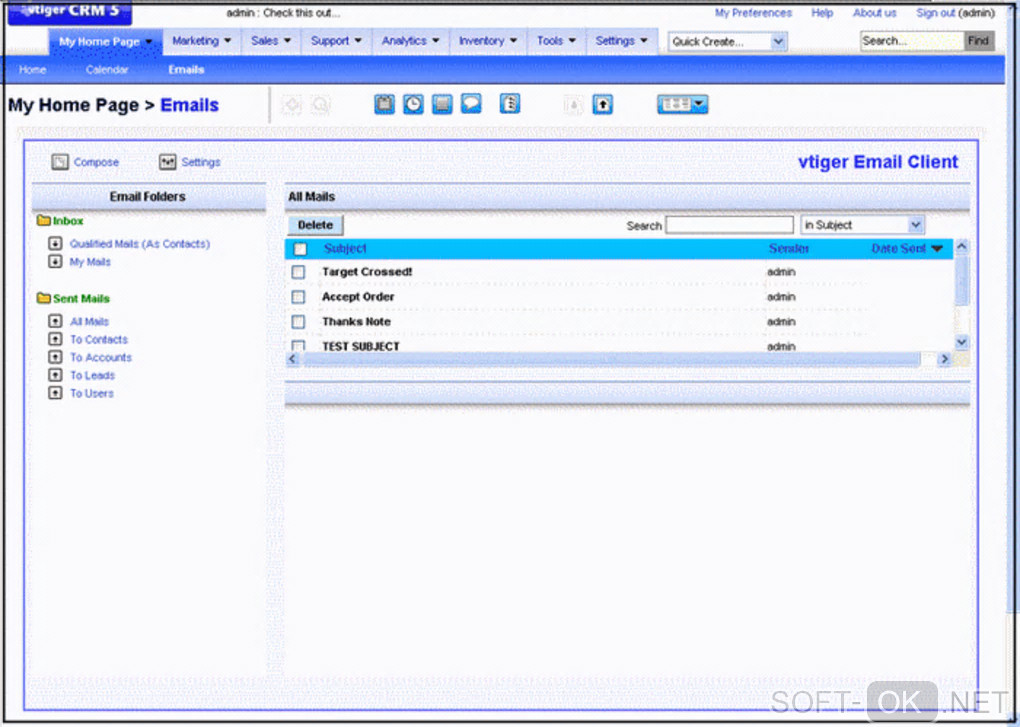Click the horizontal scroll left arrow
Viewport: 1020px width, 727px height.
pos(292,360)
